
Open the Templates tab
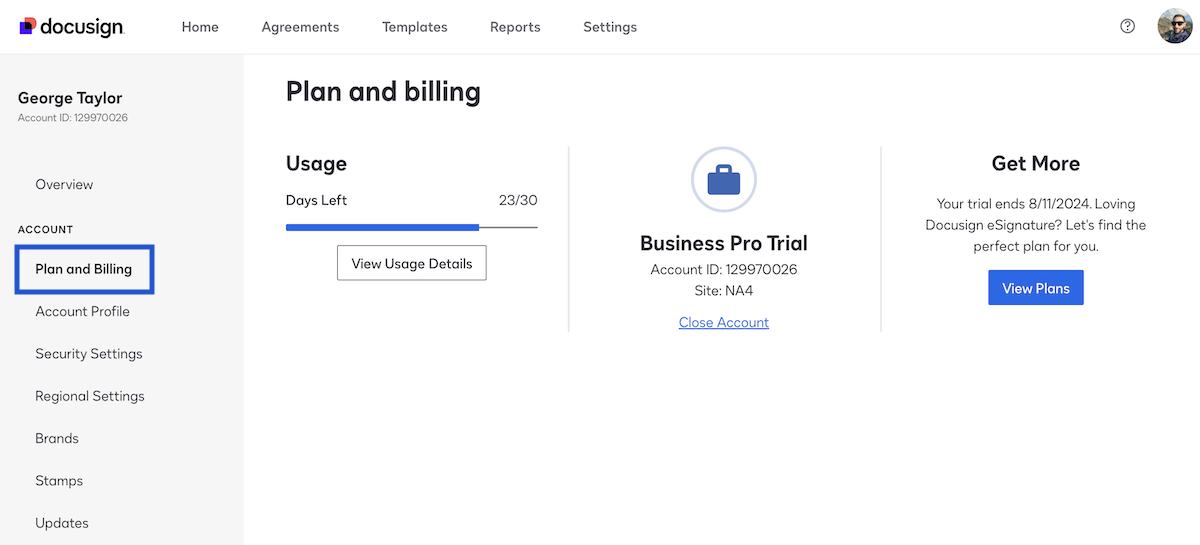point(415,27)
